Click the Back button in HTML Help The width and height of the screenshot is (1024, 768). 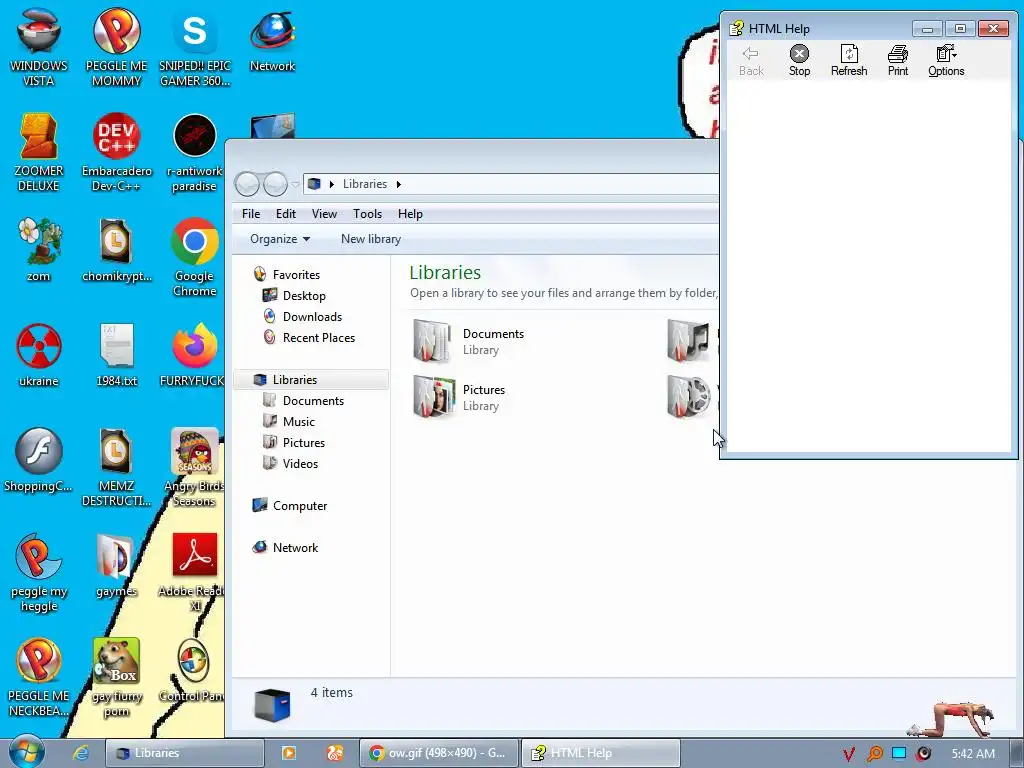point(751,61)
